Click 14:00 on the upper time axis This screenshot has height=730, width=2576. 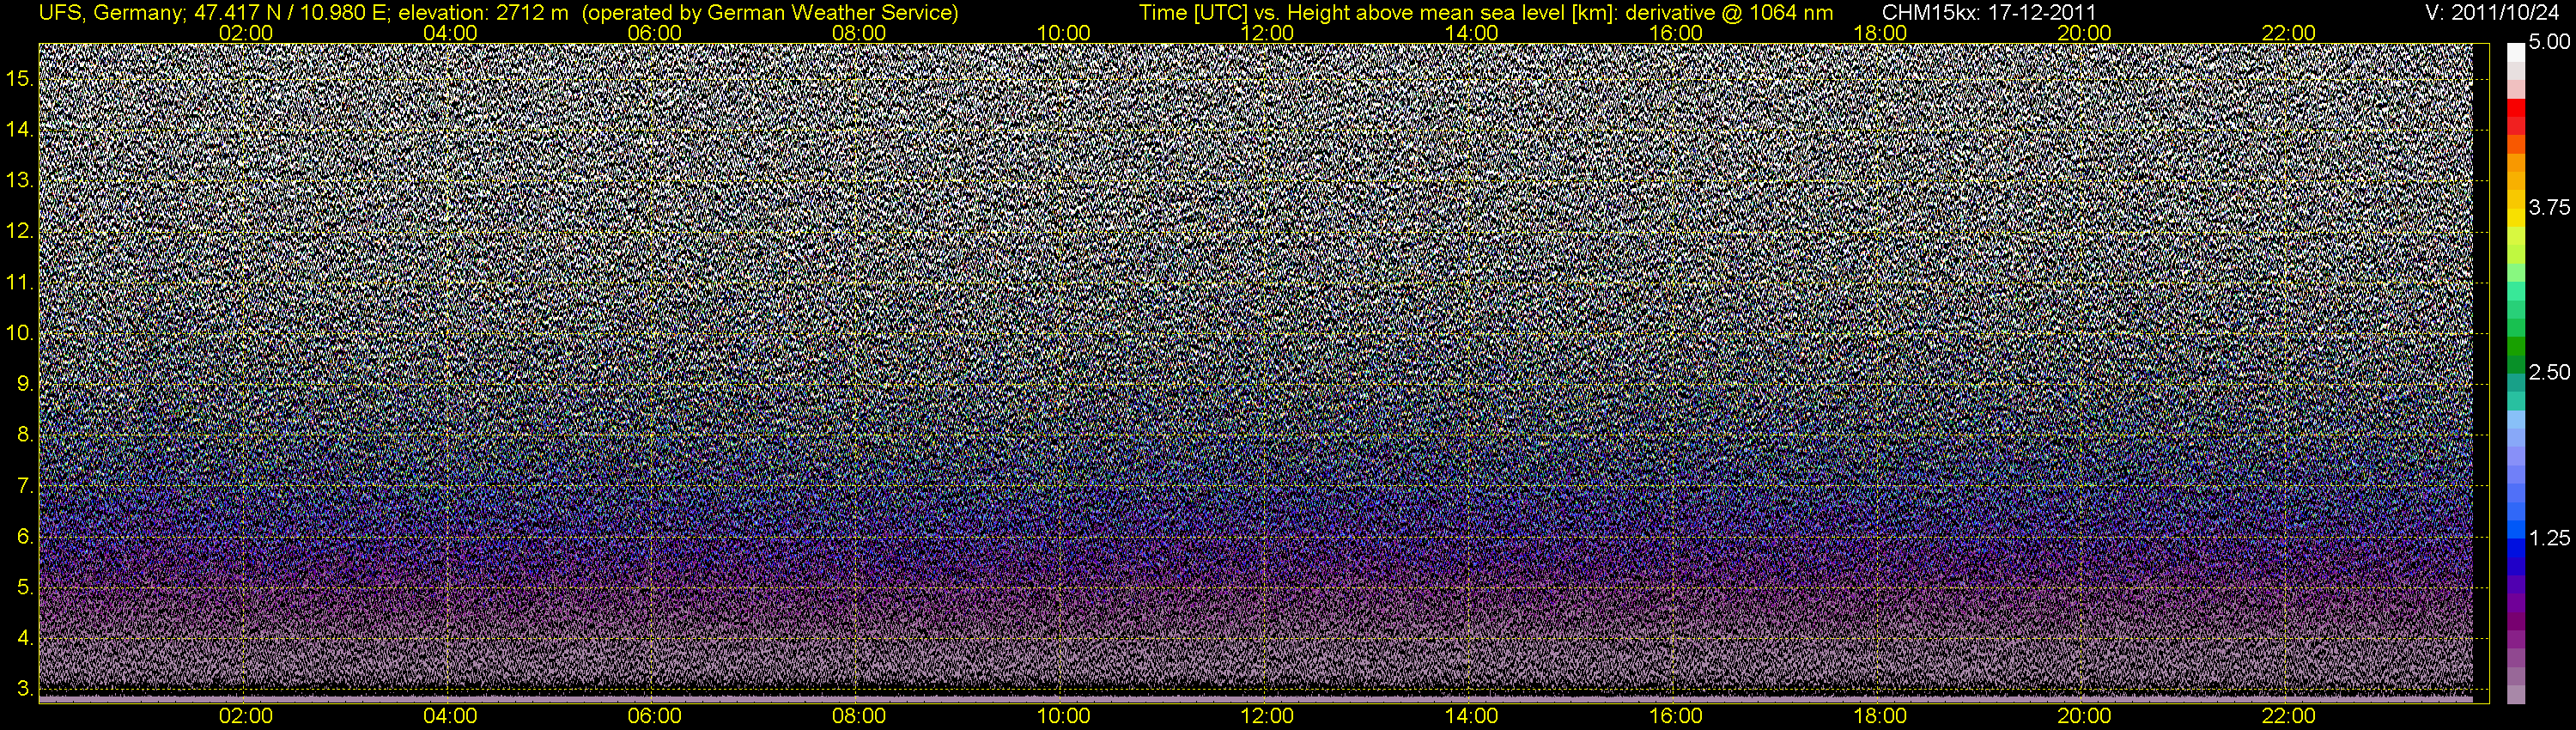point(1472,33)
